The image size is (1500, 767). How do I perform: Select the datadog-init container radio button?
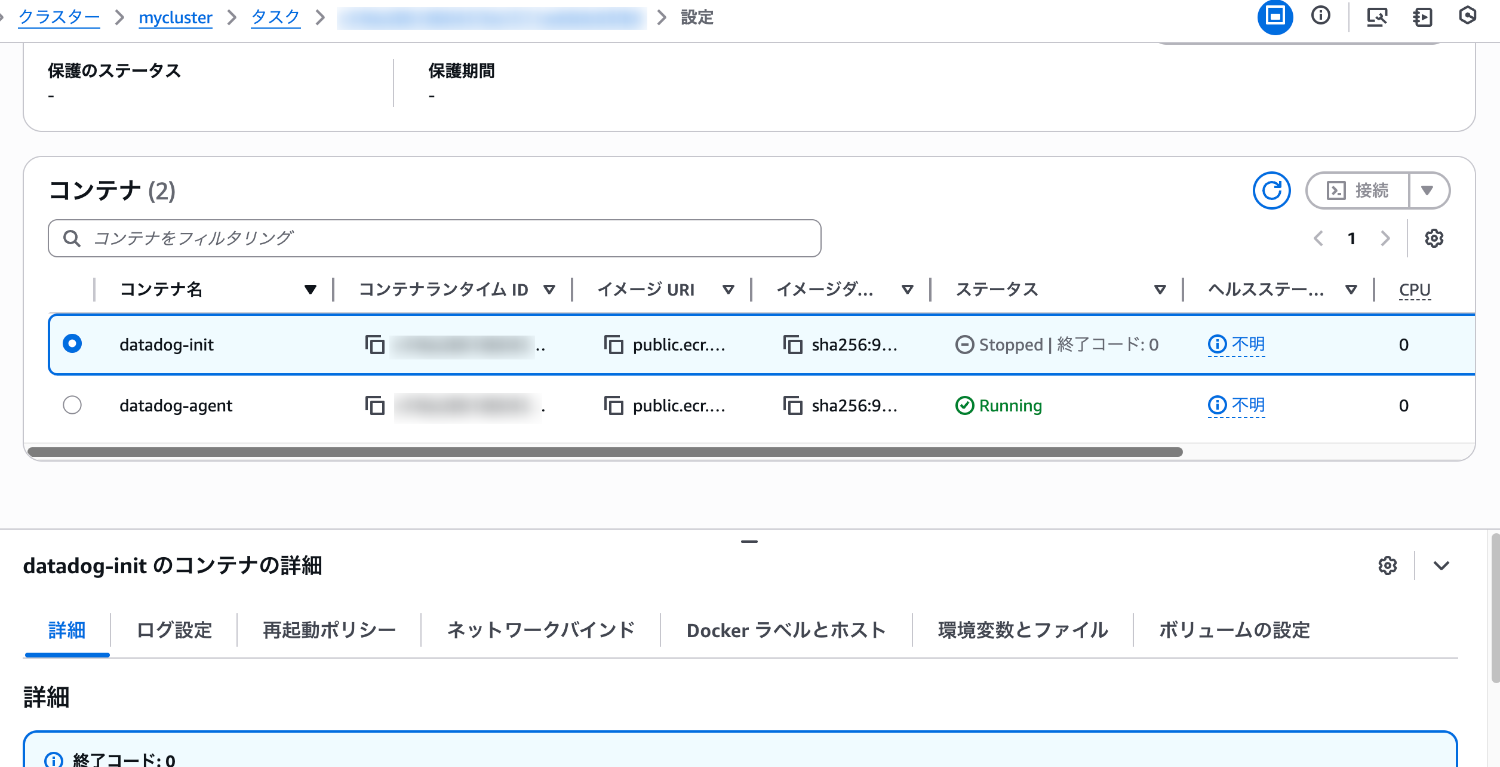[72, 343]
